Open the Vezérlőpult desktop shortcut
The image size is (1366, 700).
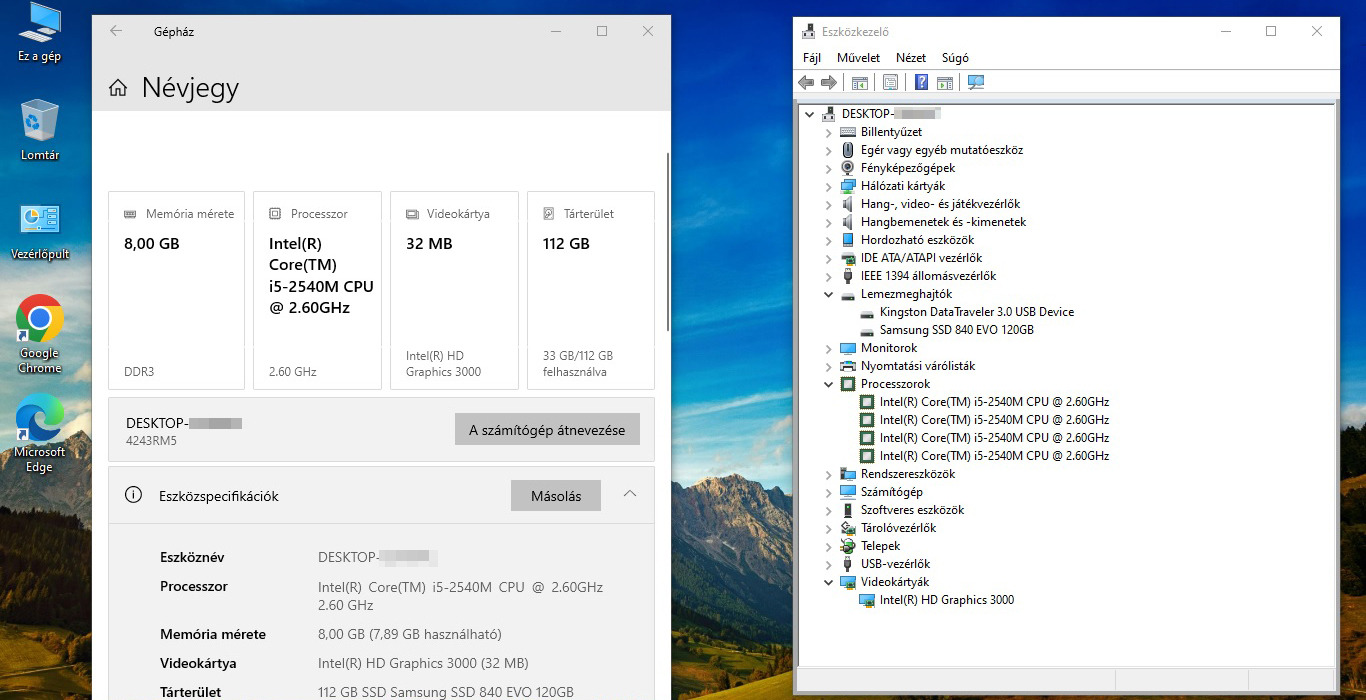click(40, 232)
